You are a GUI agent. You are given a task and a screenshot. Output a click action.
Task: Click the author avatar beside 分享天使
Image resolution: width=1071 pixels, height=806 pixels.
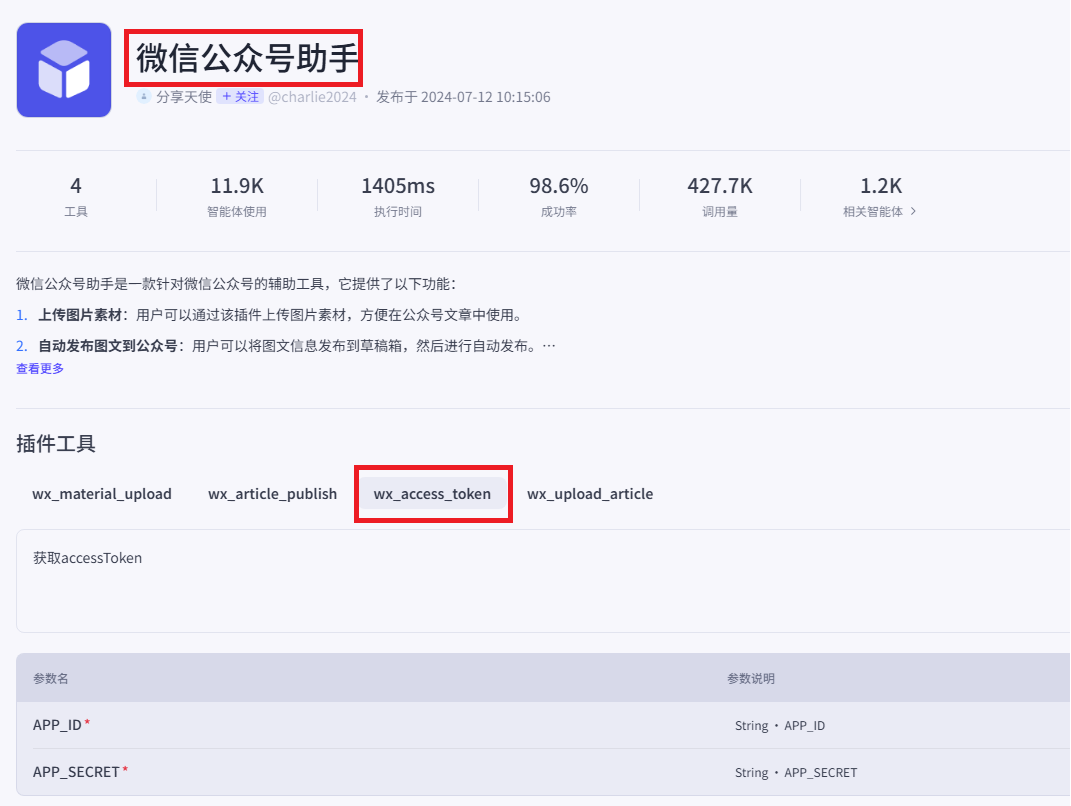(143, 96)
